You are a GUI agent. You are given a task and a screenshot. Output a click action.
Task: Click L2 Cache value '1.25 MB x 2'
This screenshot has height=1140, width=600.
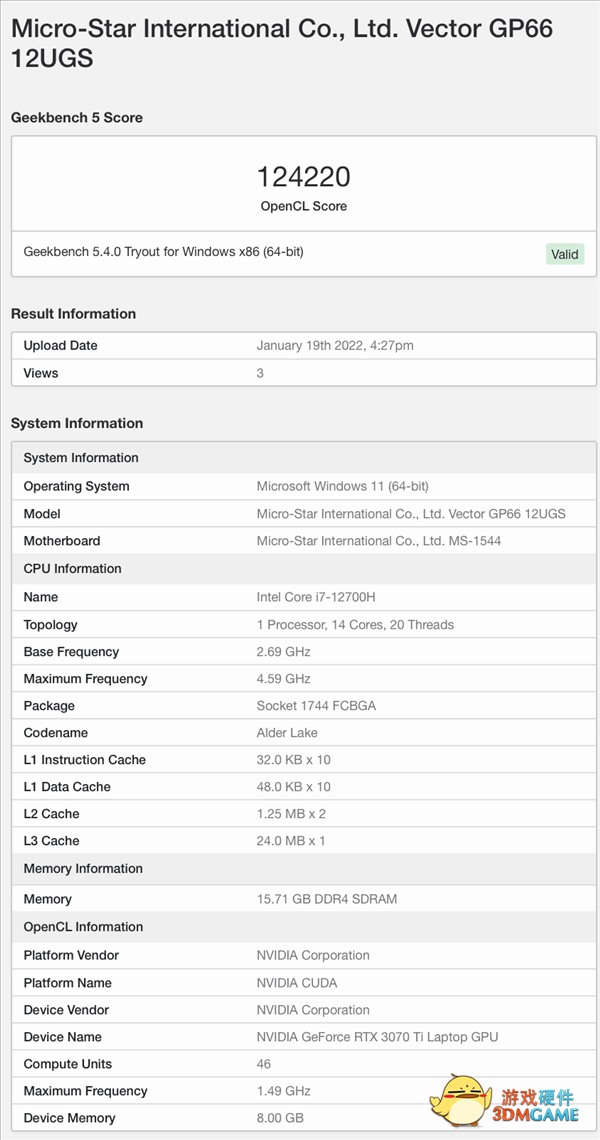point(291,814)
